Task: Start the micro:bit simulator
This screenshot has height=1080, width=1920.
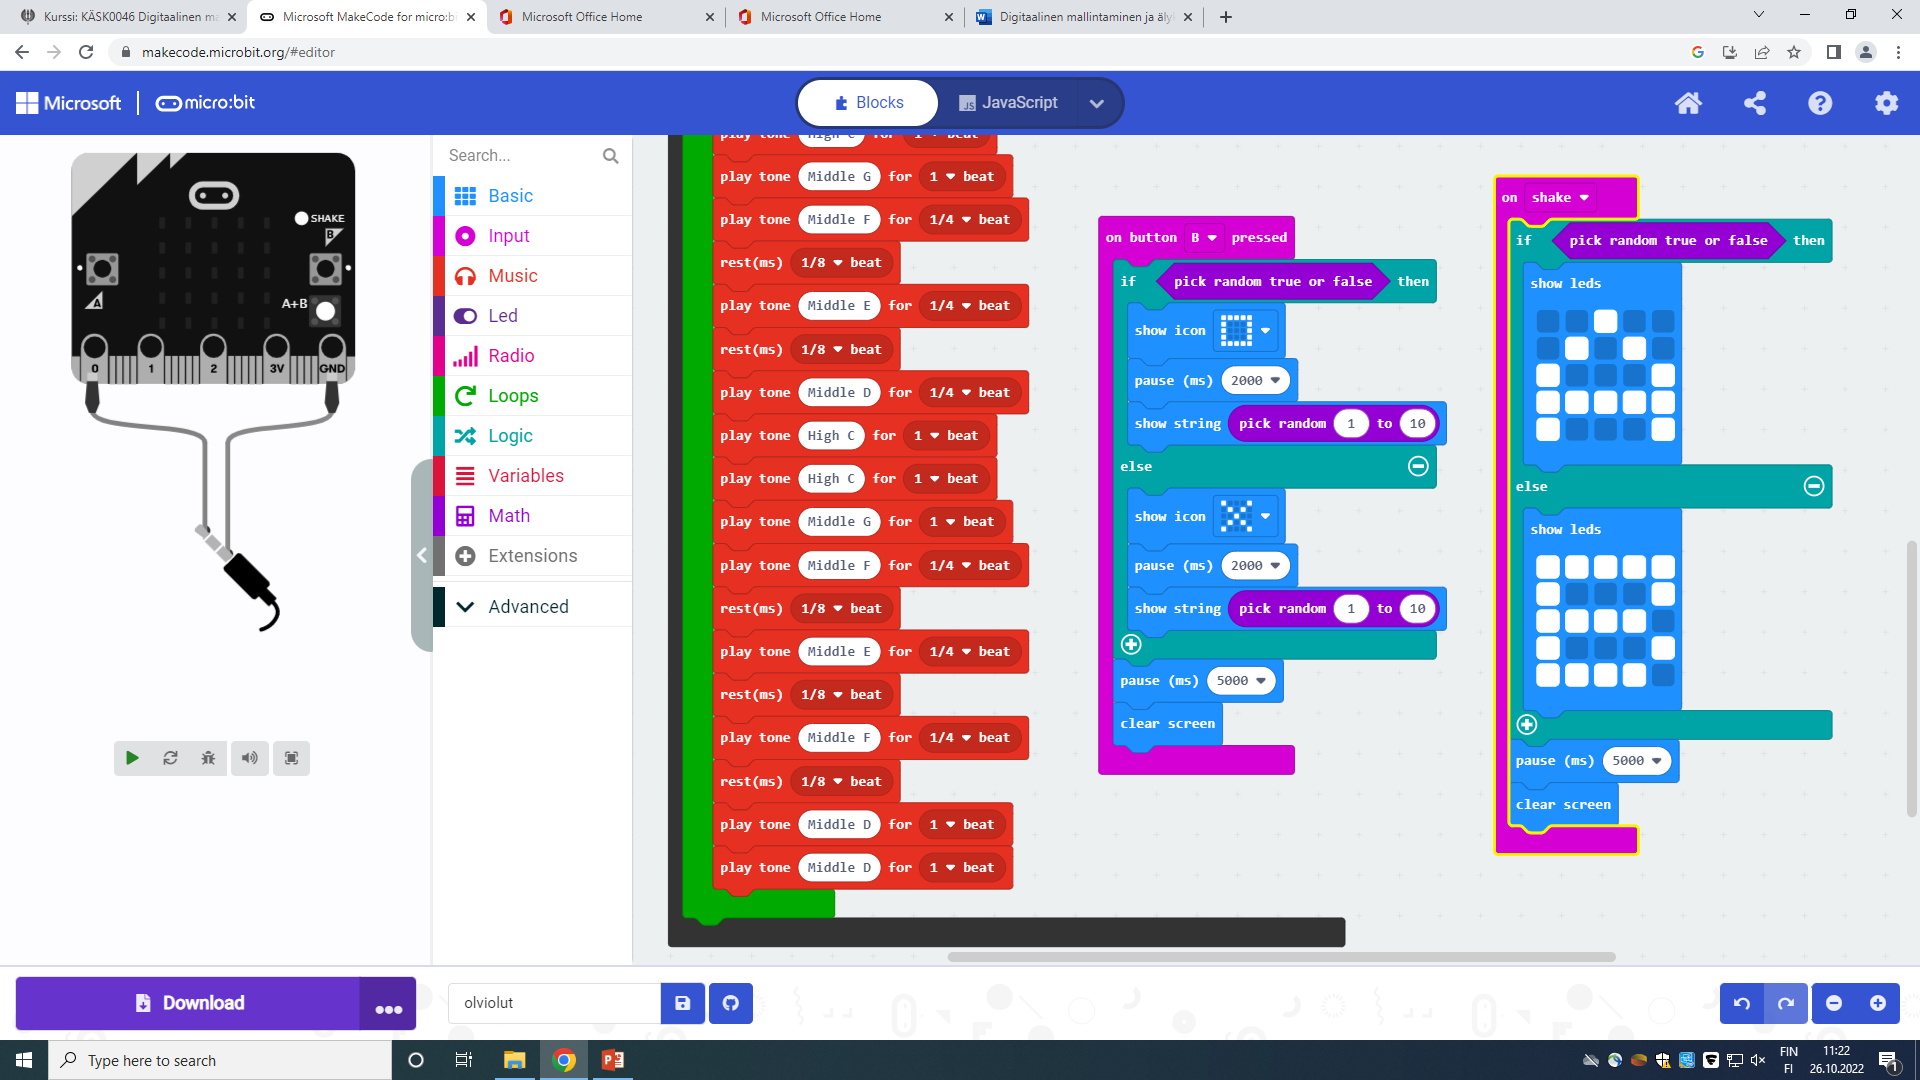Action: tap(131, 758)
